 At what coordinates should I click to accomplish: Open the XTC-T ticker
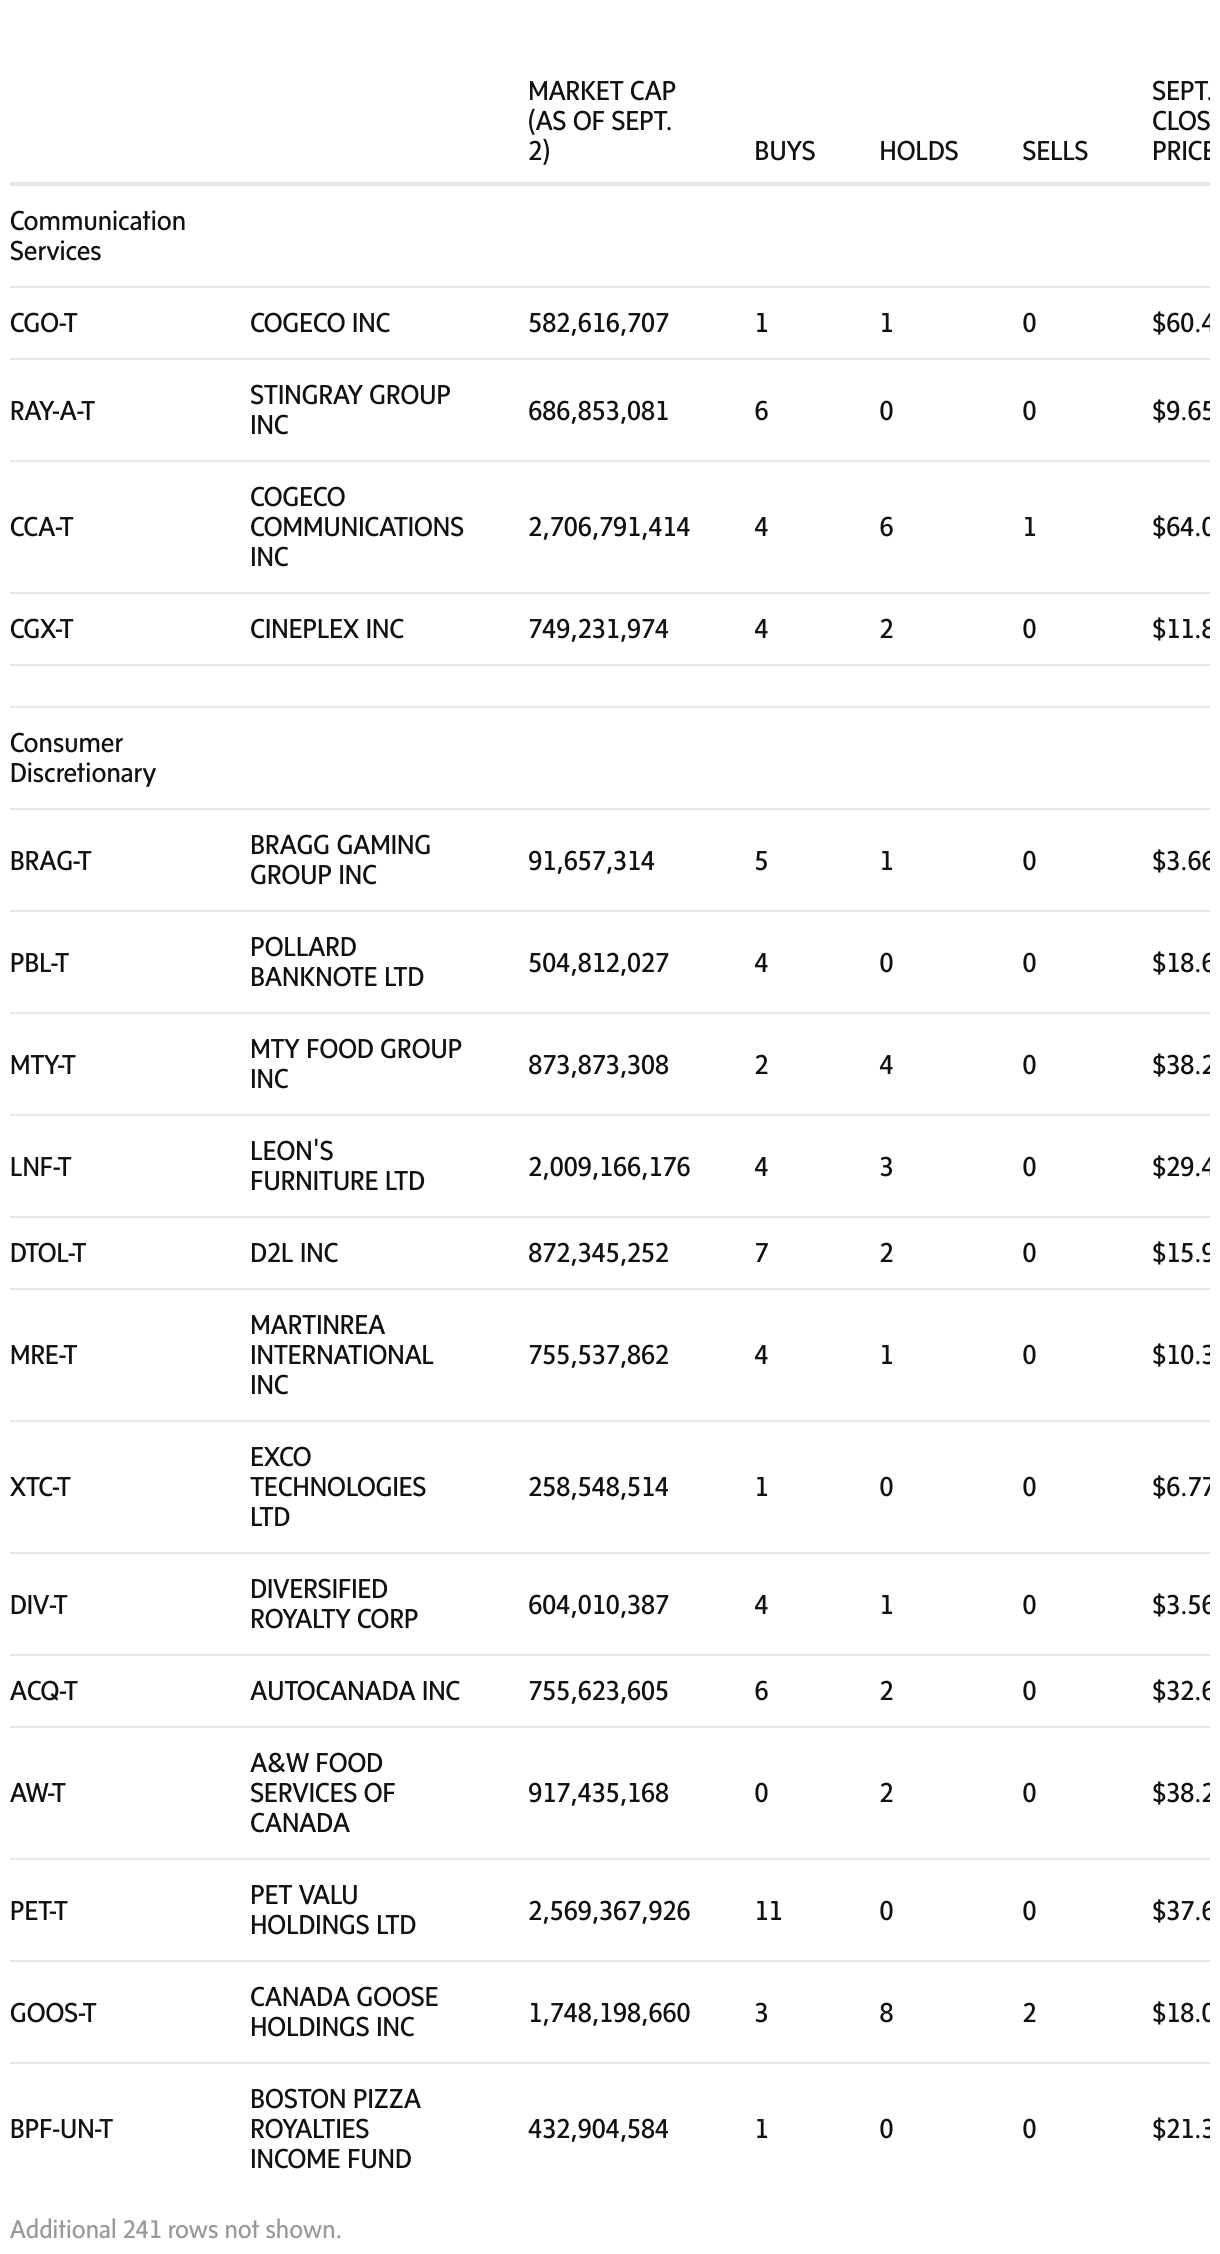point(40,1487)
